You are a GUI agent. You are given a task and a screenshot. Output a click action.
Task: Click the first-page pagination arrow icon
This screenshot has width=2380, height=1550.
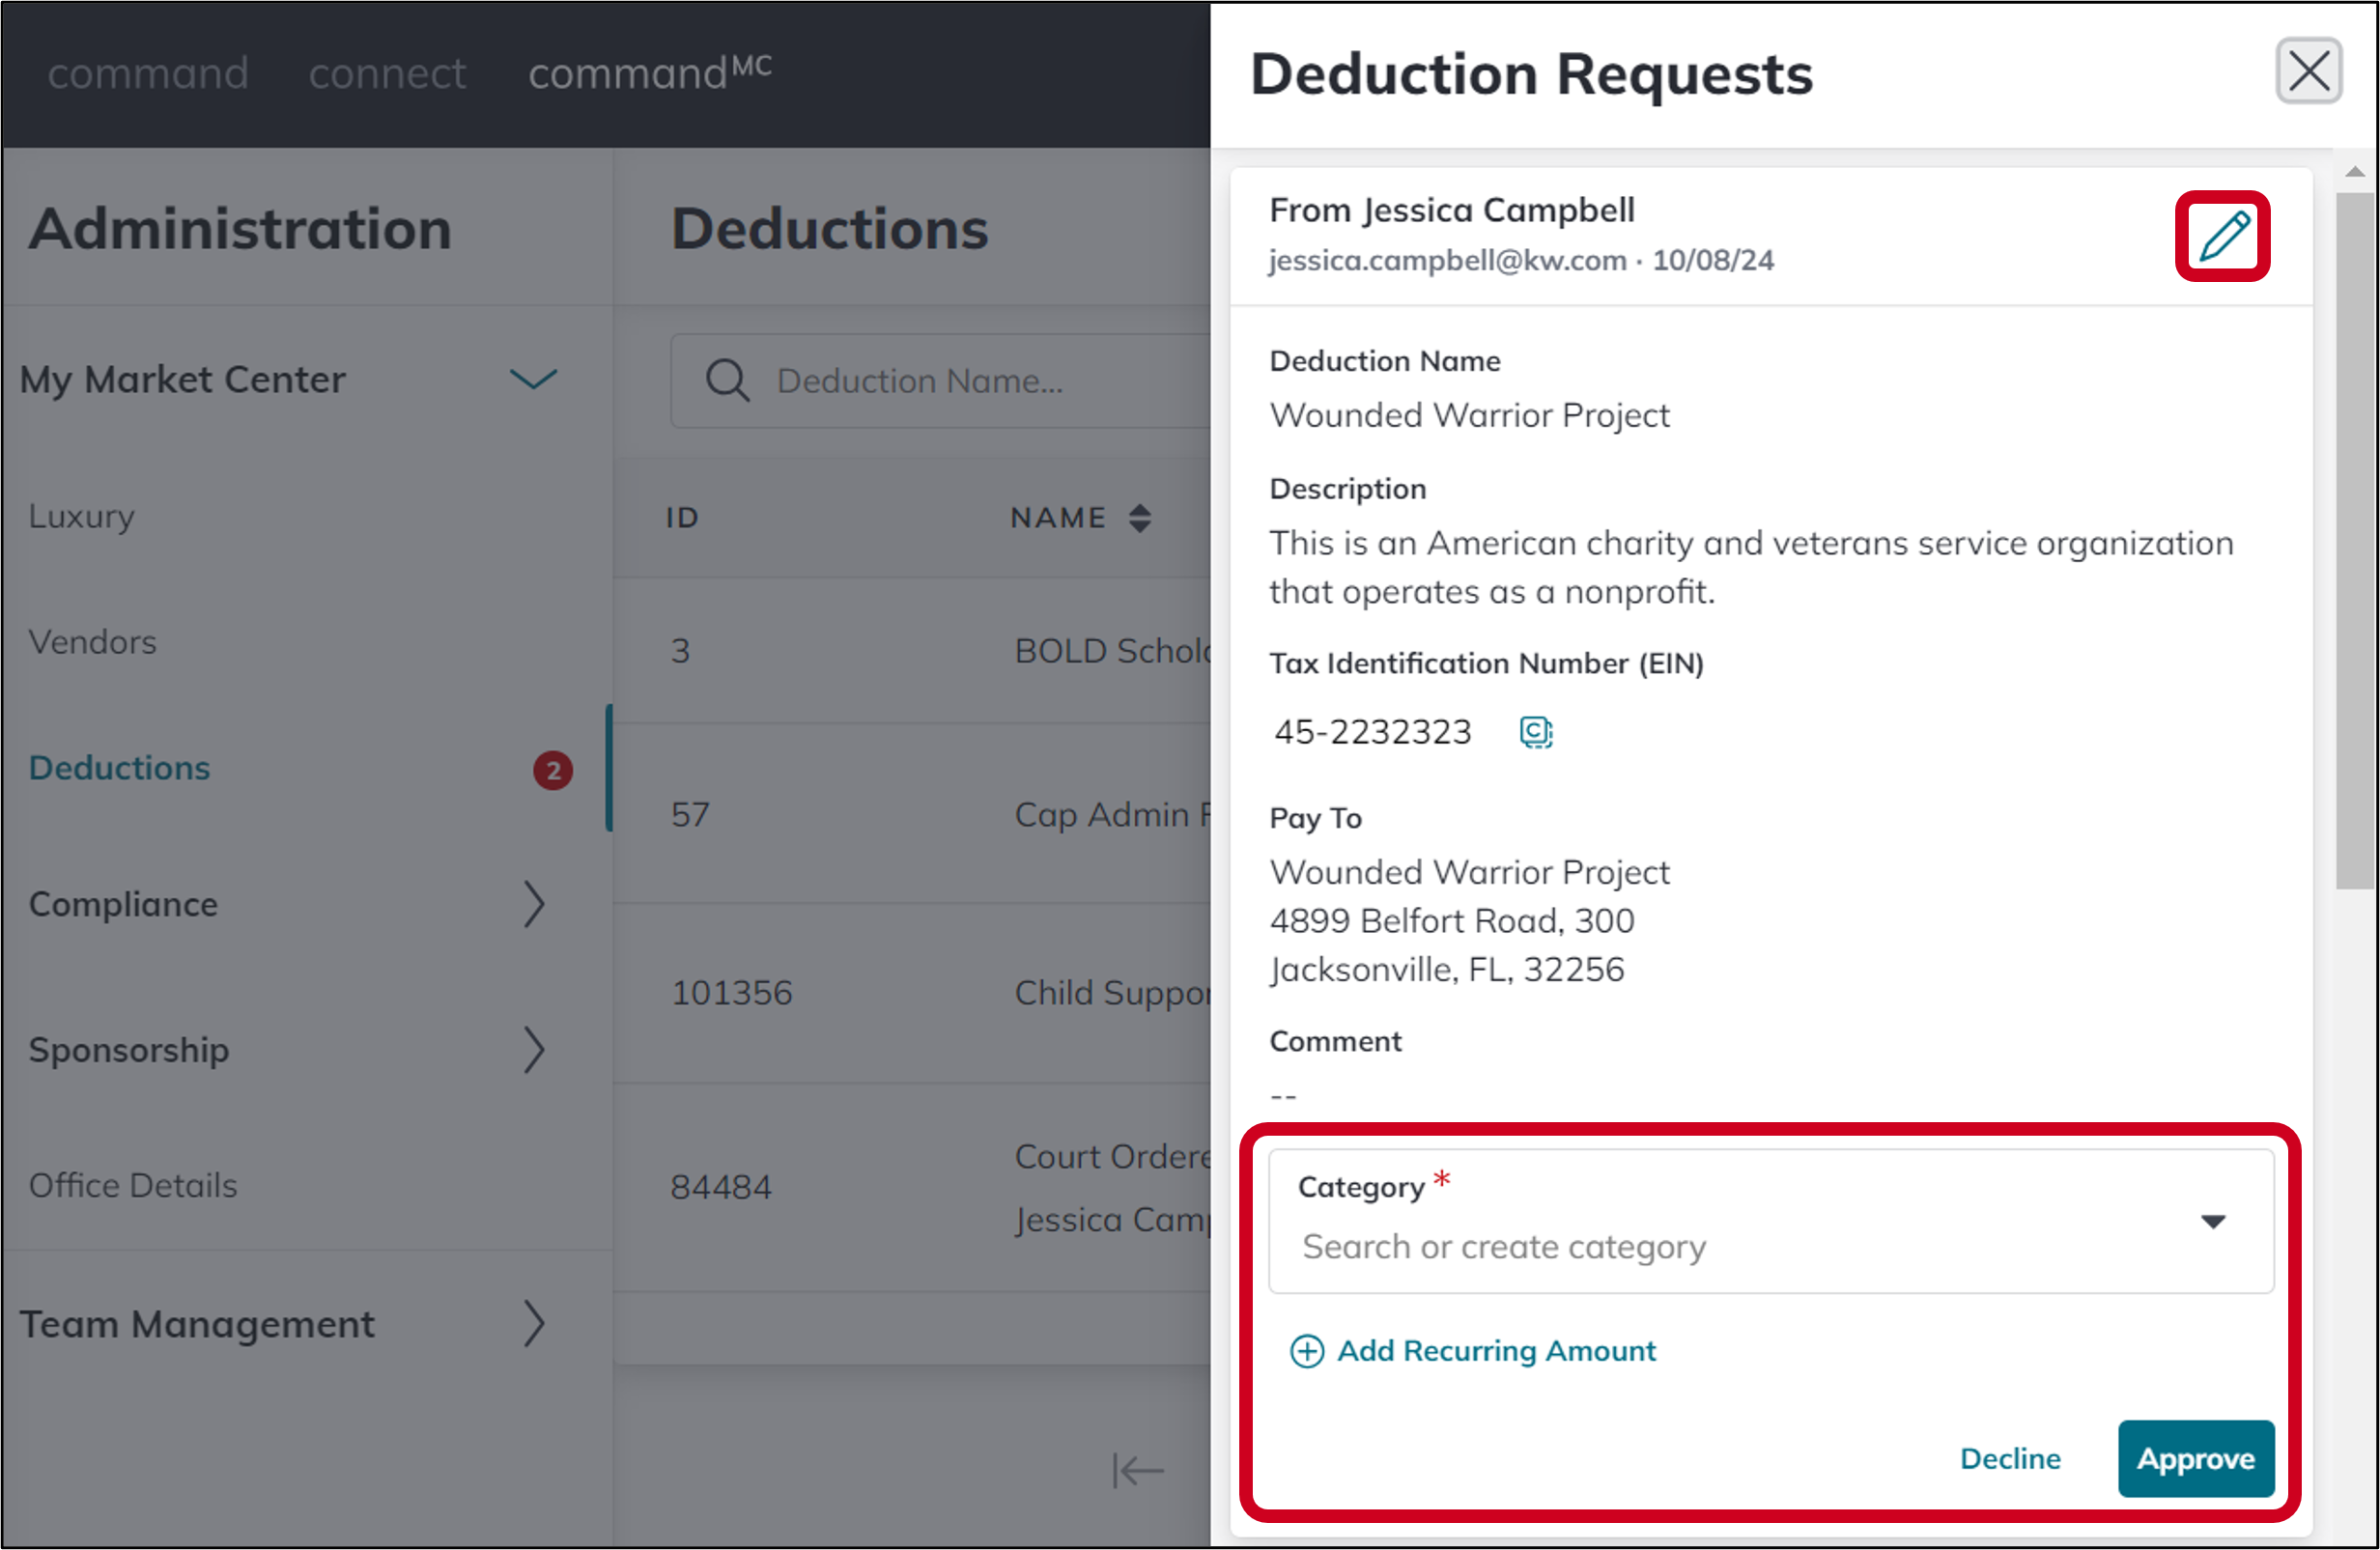point(1137,1471)
